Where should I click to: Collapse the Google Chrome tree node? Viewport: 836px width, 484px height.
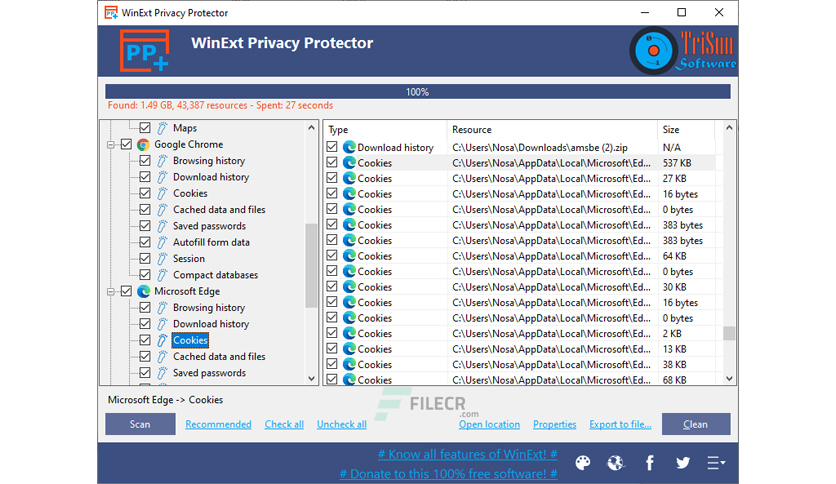pos(110,145)
